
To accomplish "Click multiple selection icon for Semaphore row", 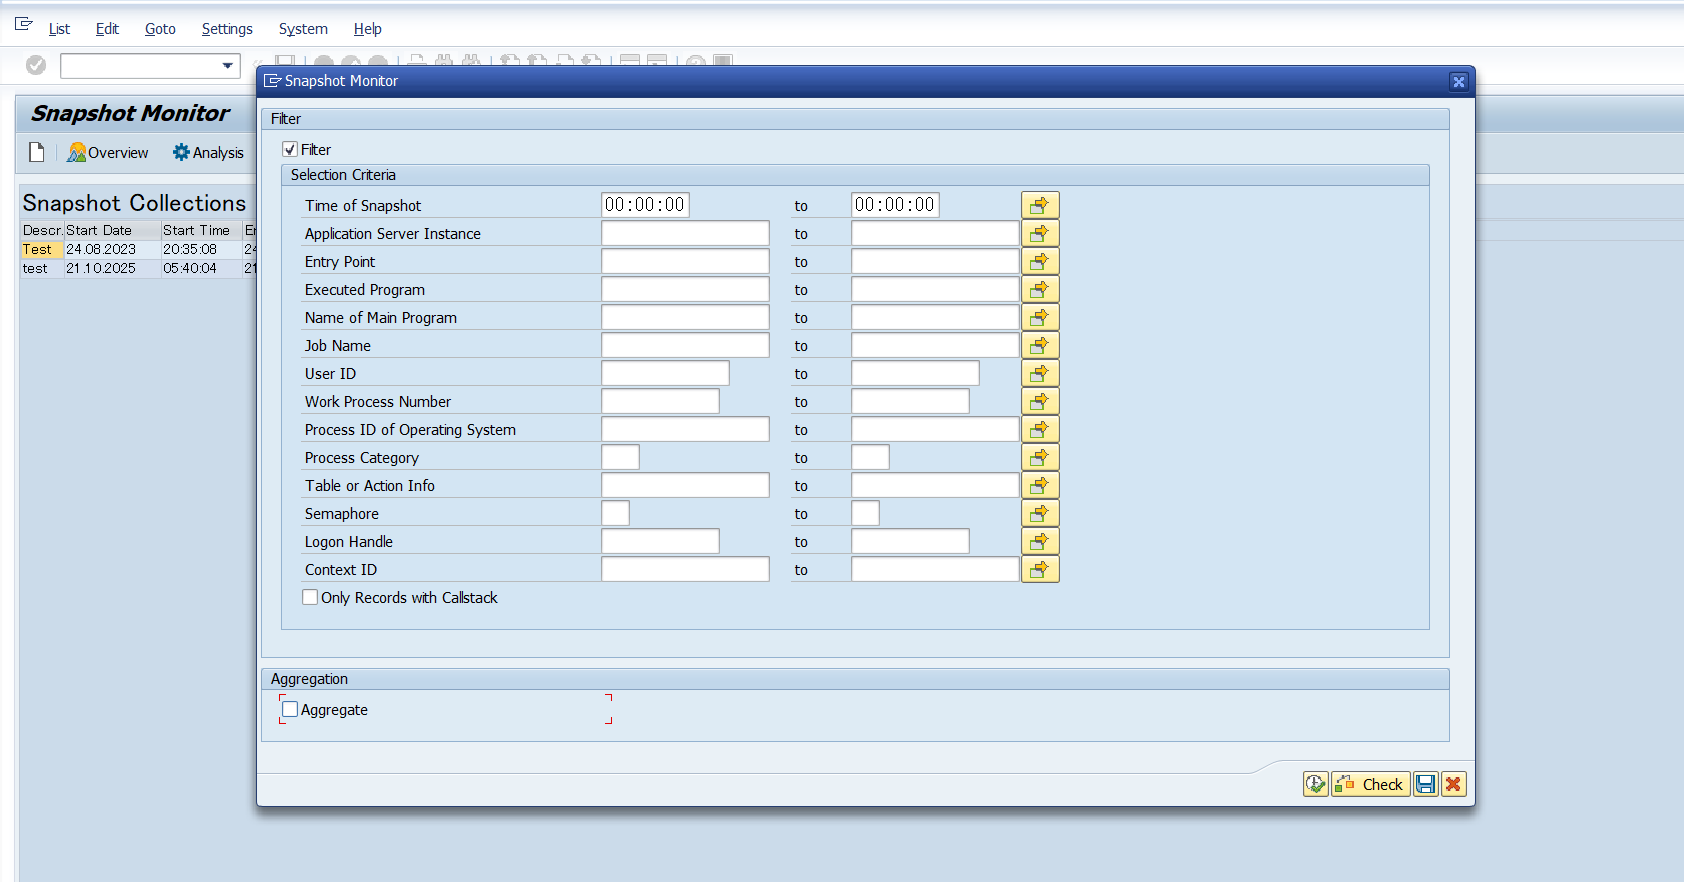I will tap(1039, 513).
